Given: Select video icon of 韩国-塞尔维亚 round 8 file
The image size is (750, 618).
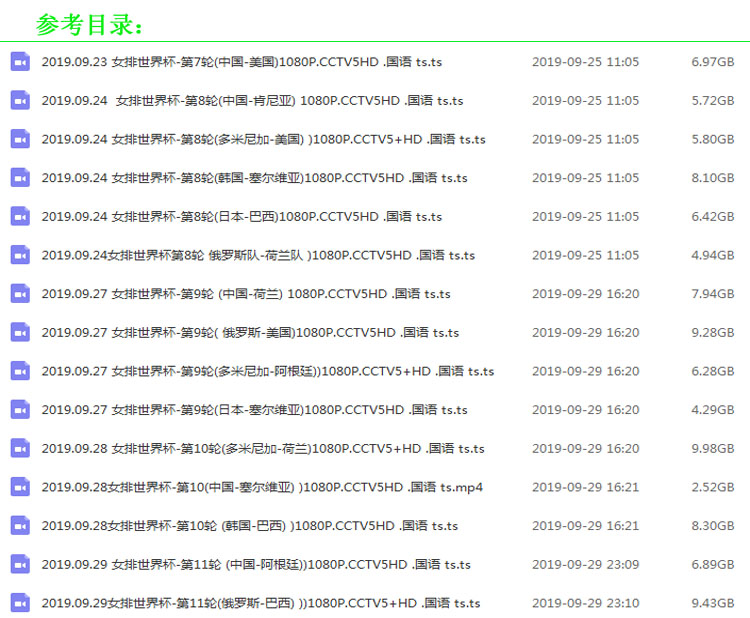Looking at the screenshot, I should [20, 178].
